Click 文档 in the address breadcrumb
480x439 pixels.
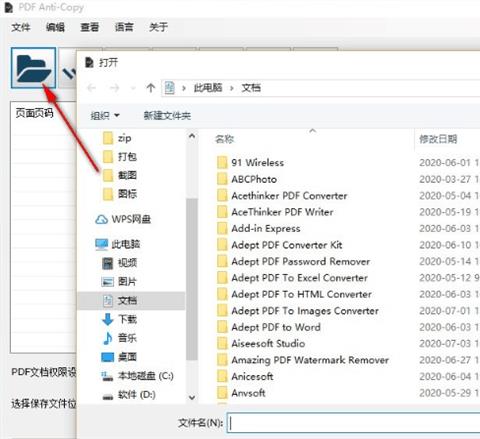pos(251,88)
